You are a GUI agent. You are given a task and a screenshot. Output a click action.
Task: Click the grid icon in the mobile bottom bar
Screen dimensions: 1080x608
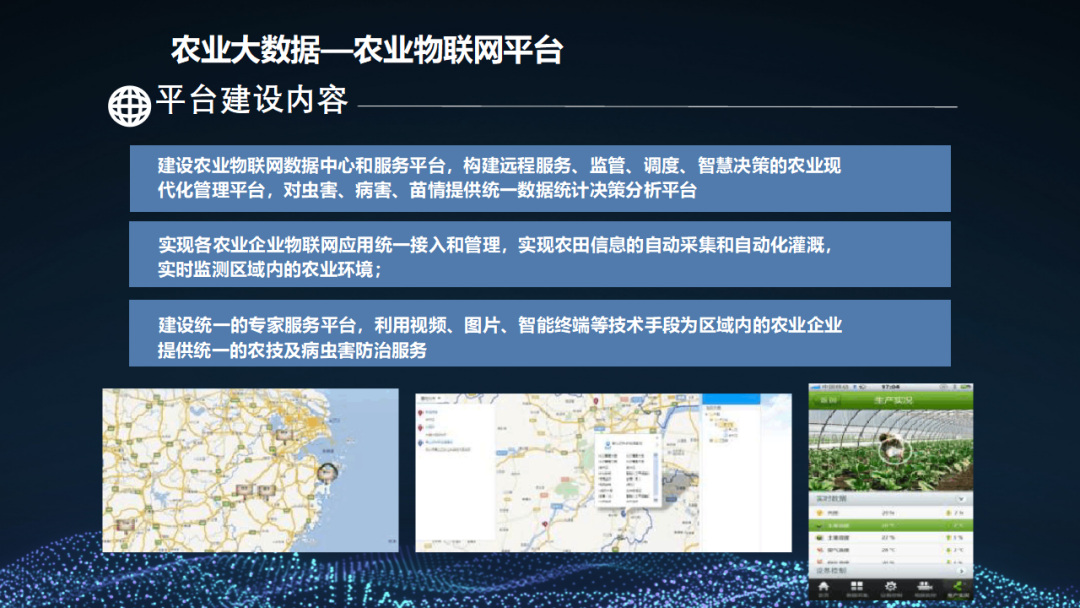coord(855,585)
